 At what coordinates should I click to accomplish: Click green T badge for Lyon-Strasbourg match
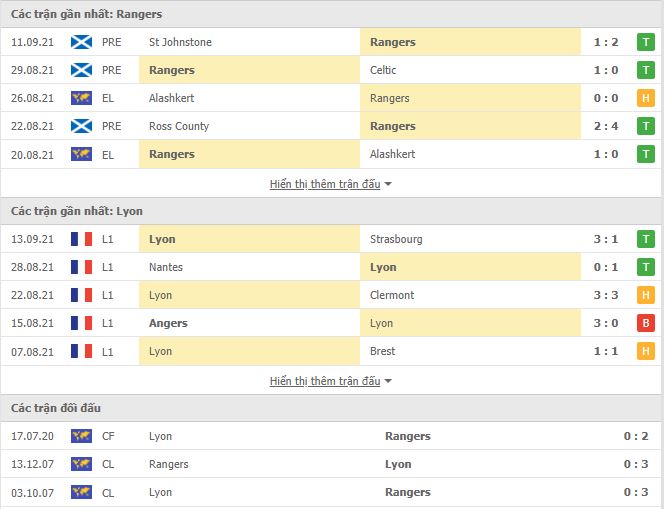[x=646, y=239]
